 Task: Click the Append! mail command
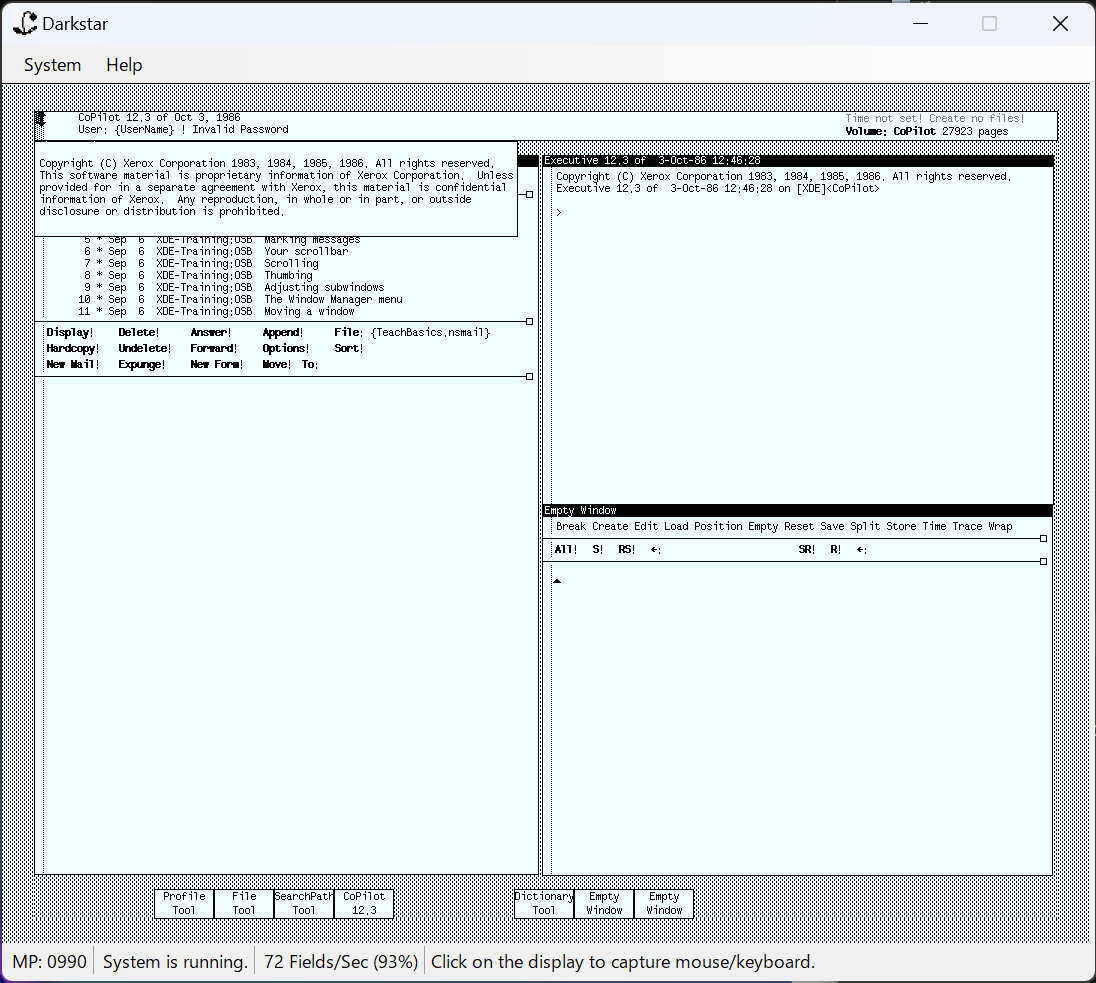(x=282, y=333)
